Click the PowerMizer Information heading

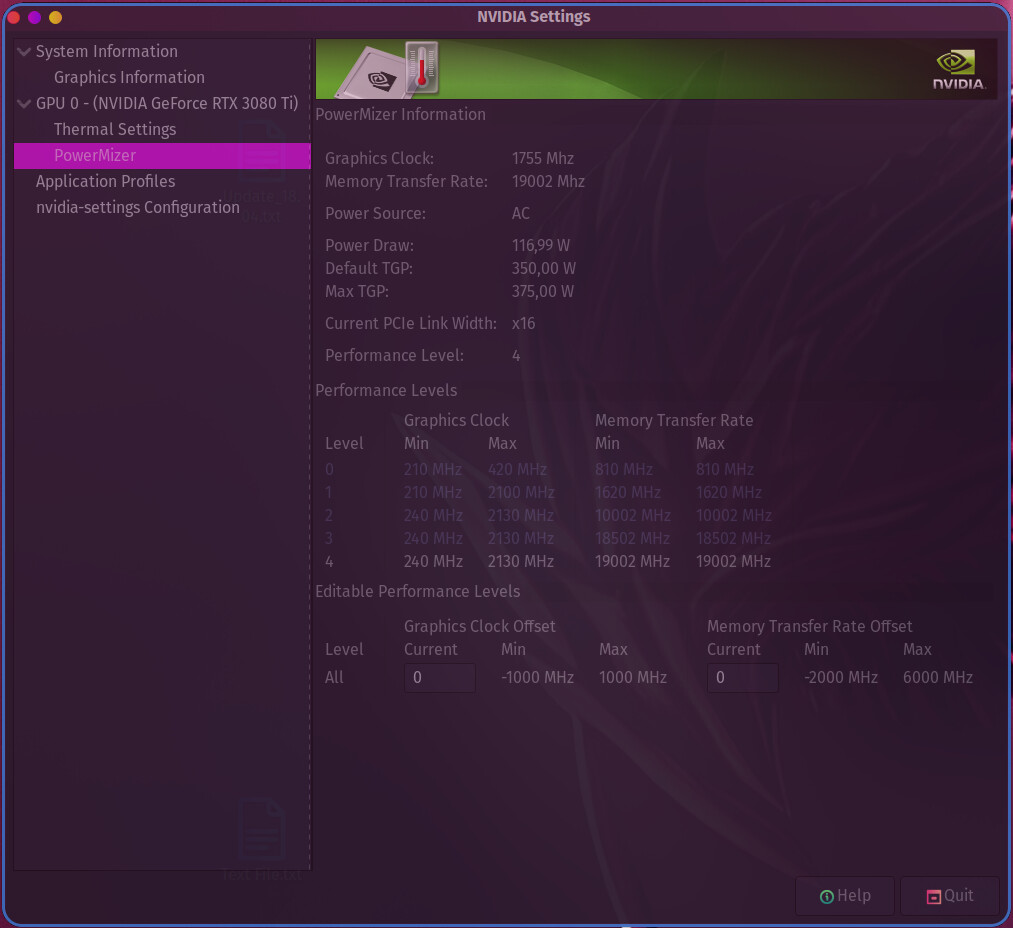coord(401,115)
